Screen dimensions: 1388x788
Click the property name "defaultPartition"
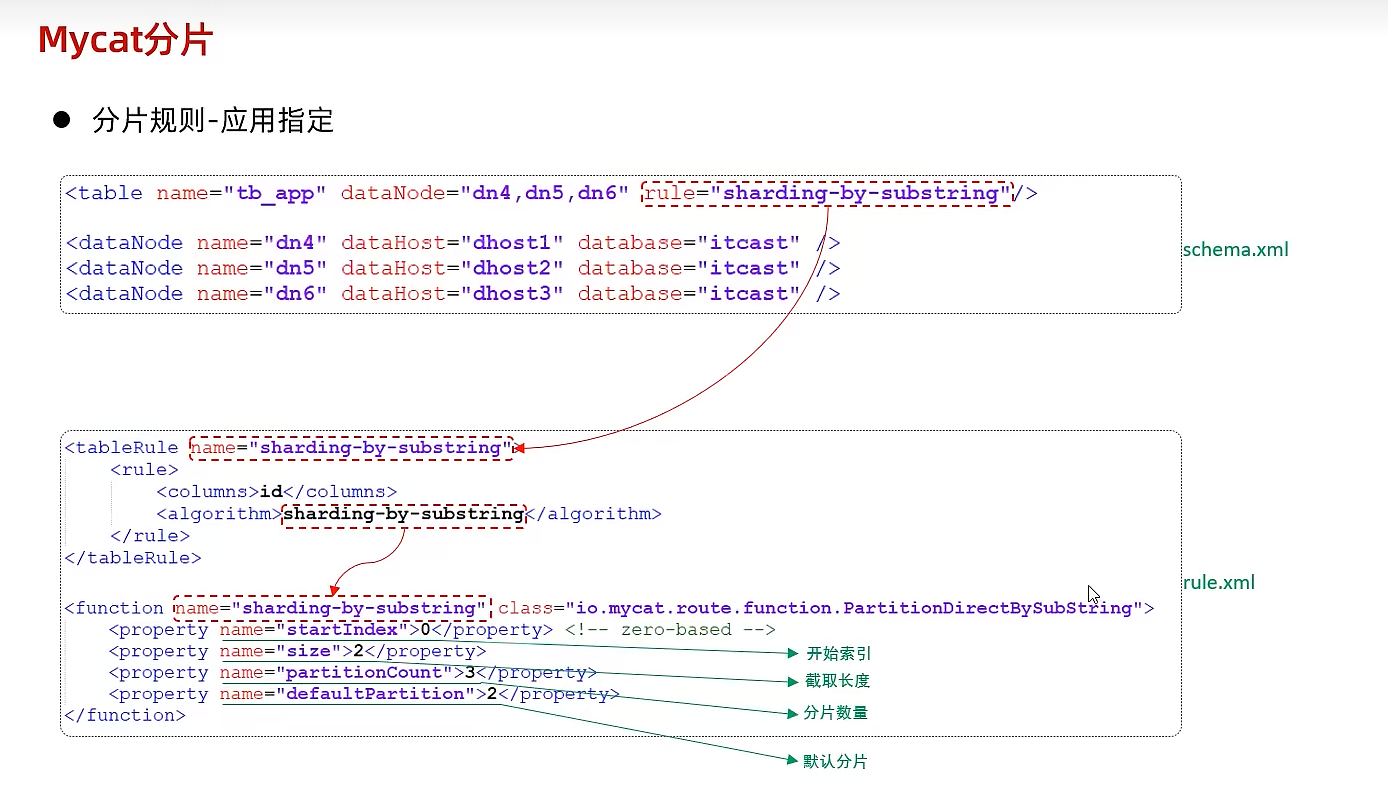[x=376, y=694]
